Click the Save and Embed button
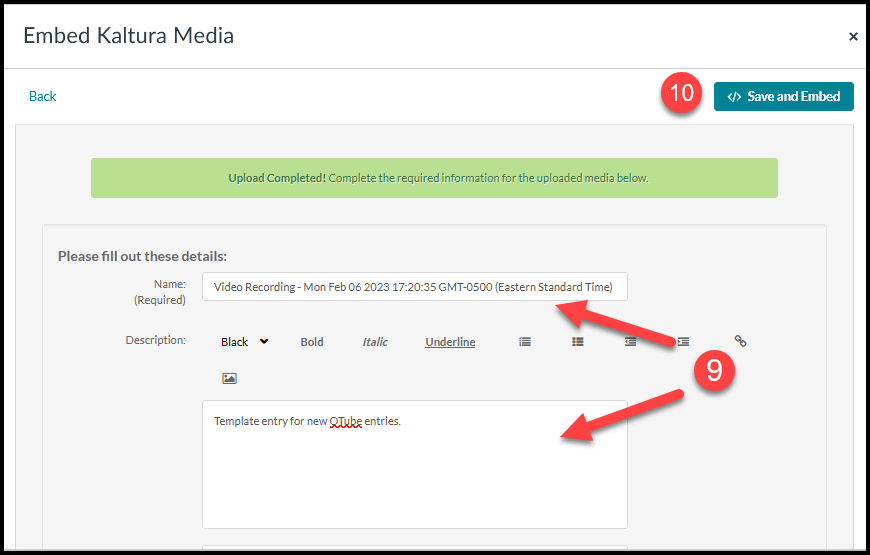This screenshot has width=870, height=555. [783, 97]
